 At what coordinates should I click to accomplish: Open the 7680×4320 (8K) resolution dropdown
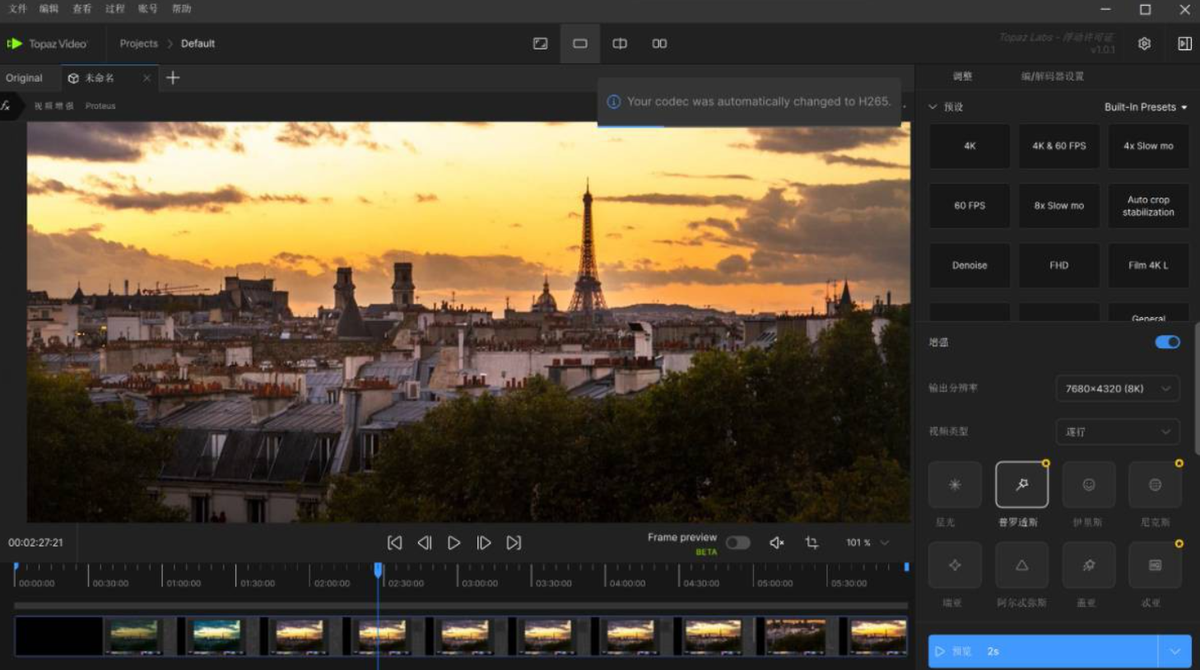1117,388
